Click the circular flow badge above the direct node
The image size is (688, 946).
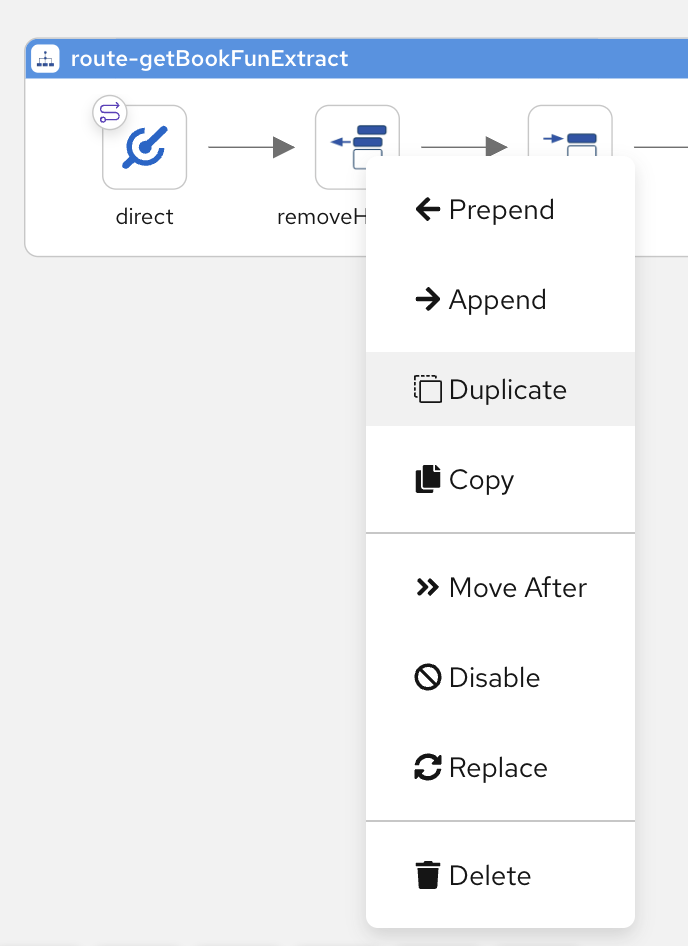point(110,113)
